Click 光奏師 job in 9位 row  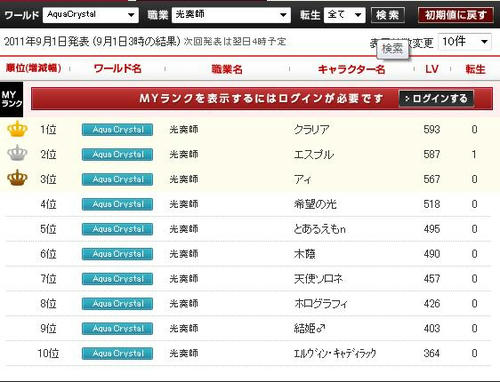tap(184, 328)
